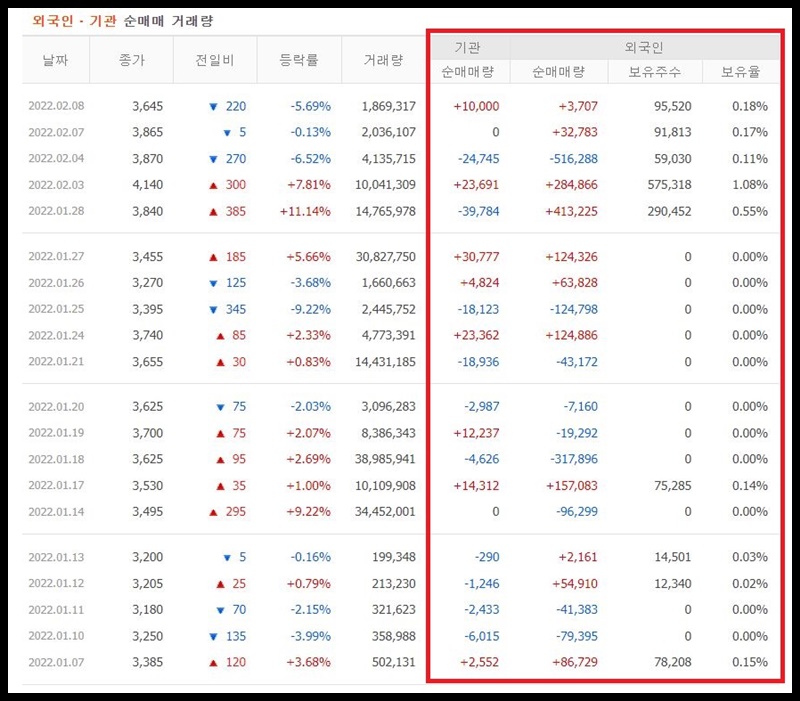Viewport: 800px width, 701px height.
Task: Click foreign net value +86,729
Action: 574,662
